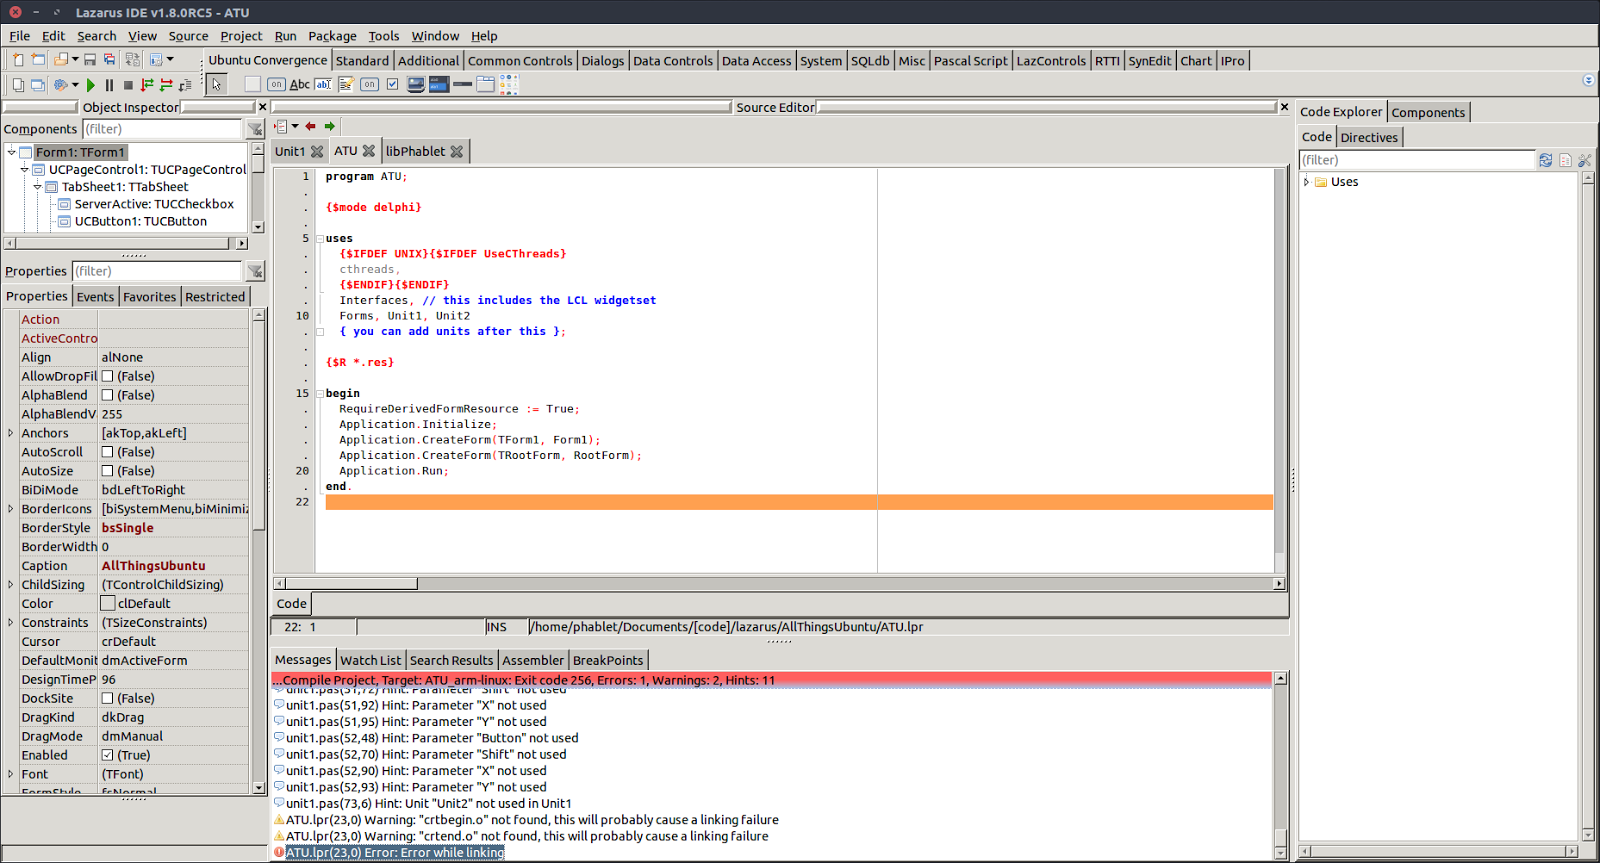Viewport: 1600px width, 863px height.
Task: Click the Caption value AllThingsUbuntu
Action: pyautogui.click(x=153, y=566)
